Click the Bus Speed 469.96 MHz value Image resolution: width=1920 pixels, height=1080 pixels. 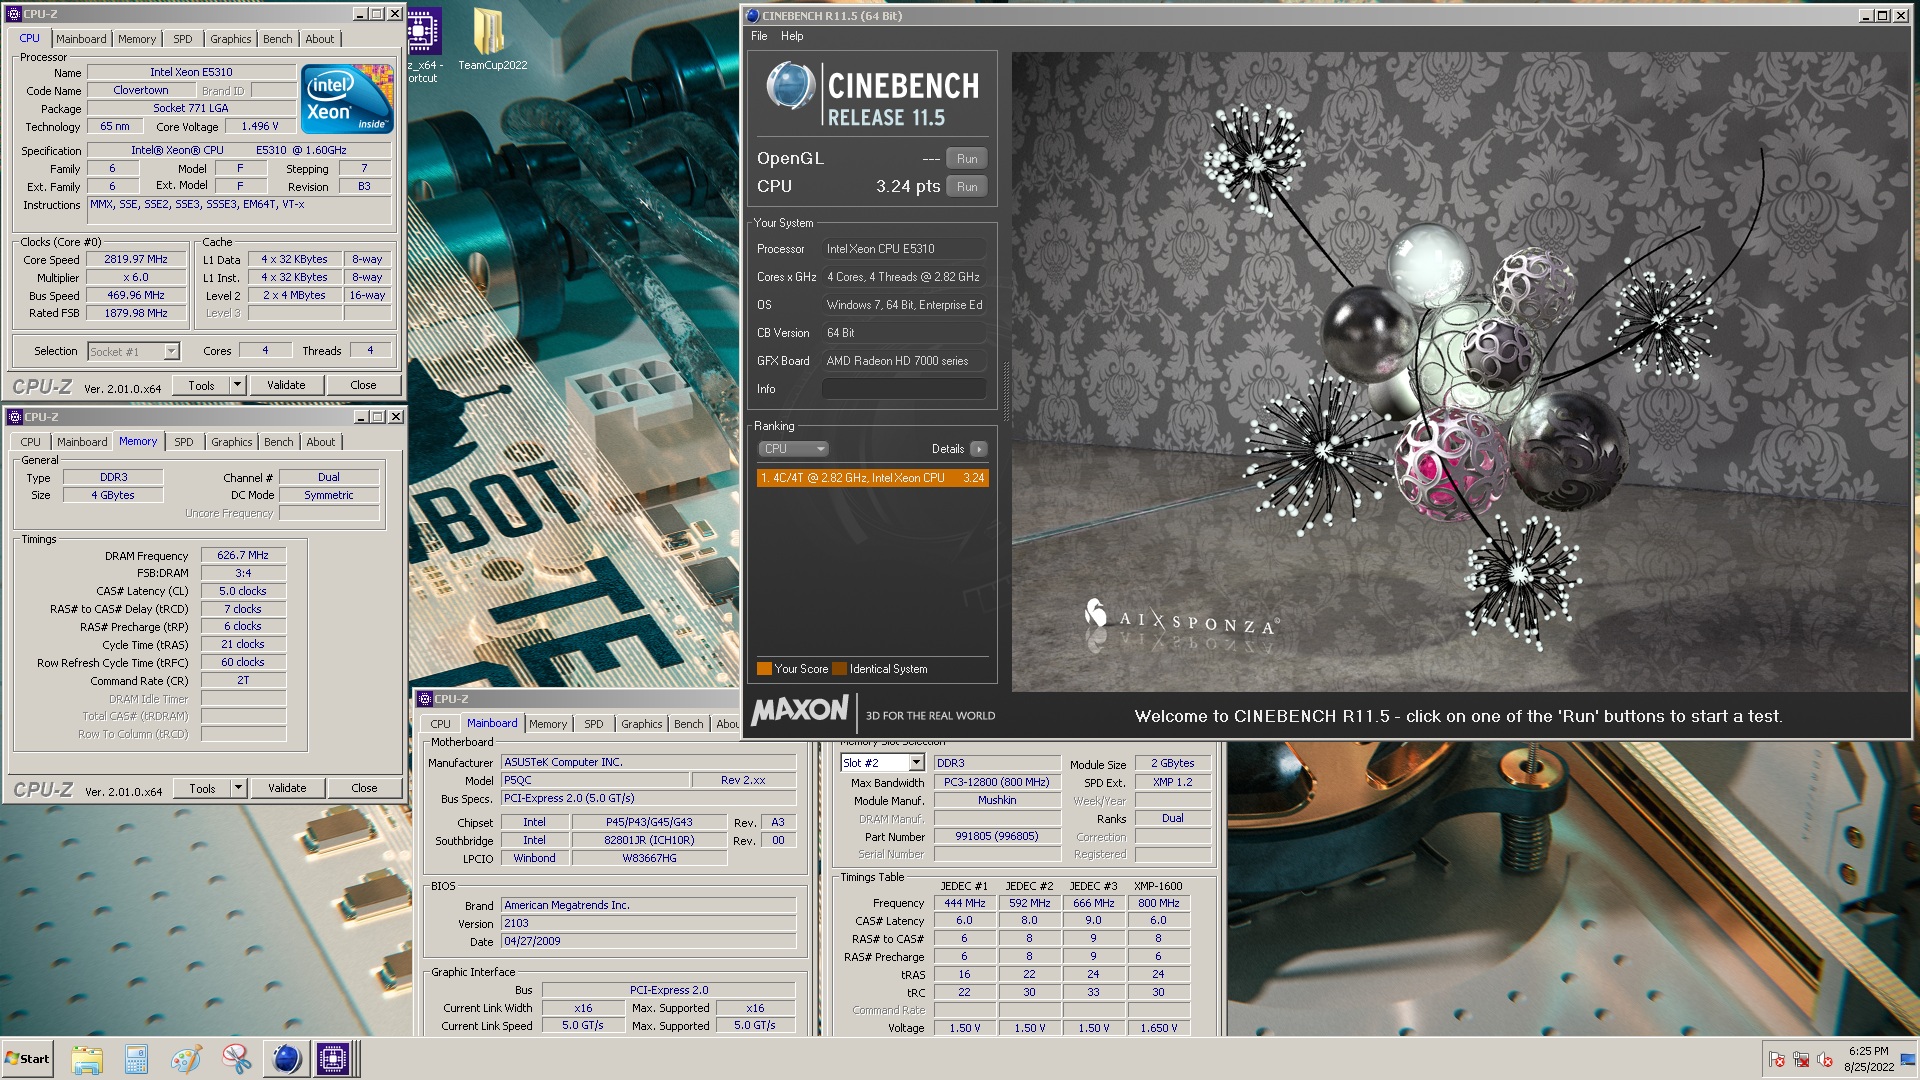[x=136, y=295]
